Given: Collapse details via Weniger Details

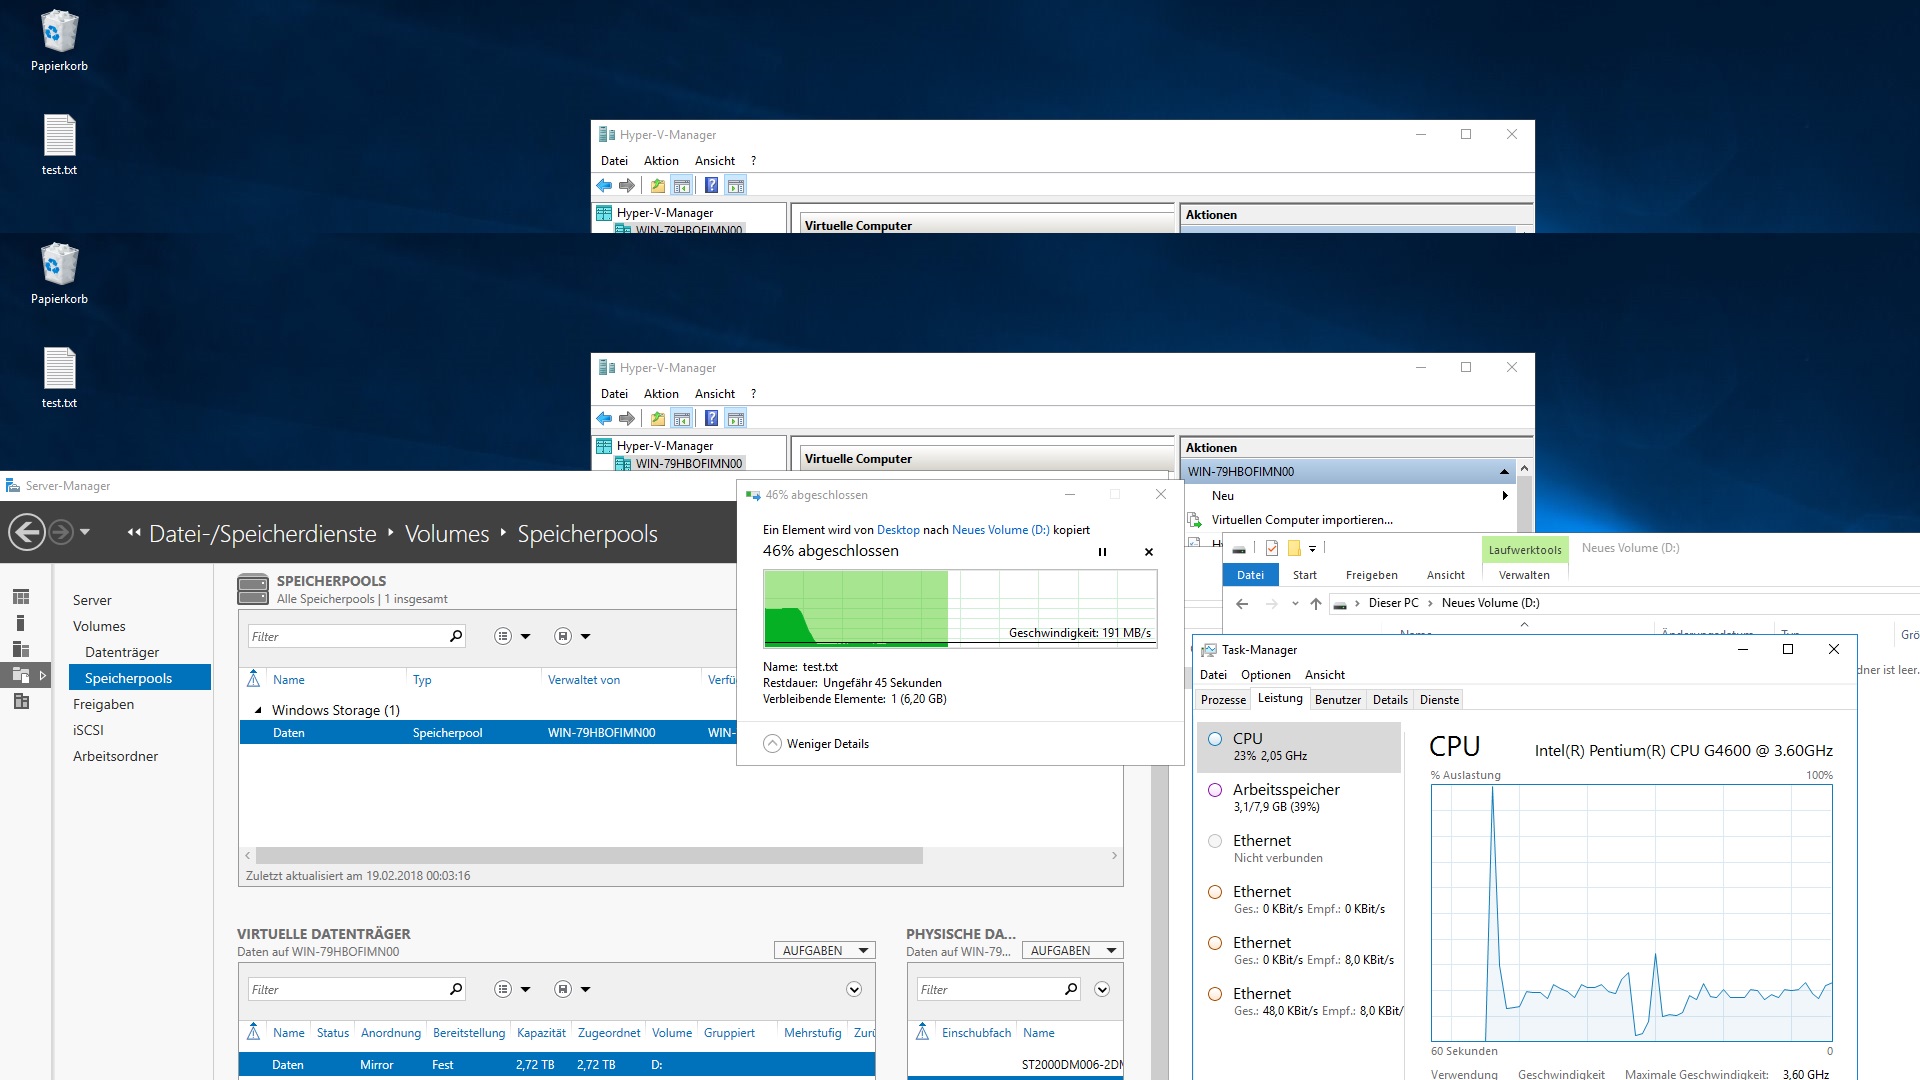Looking at the screenshot, I should tap(816, 744).
